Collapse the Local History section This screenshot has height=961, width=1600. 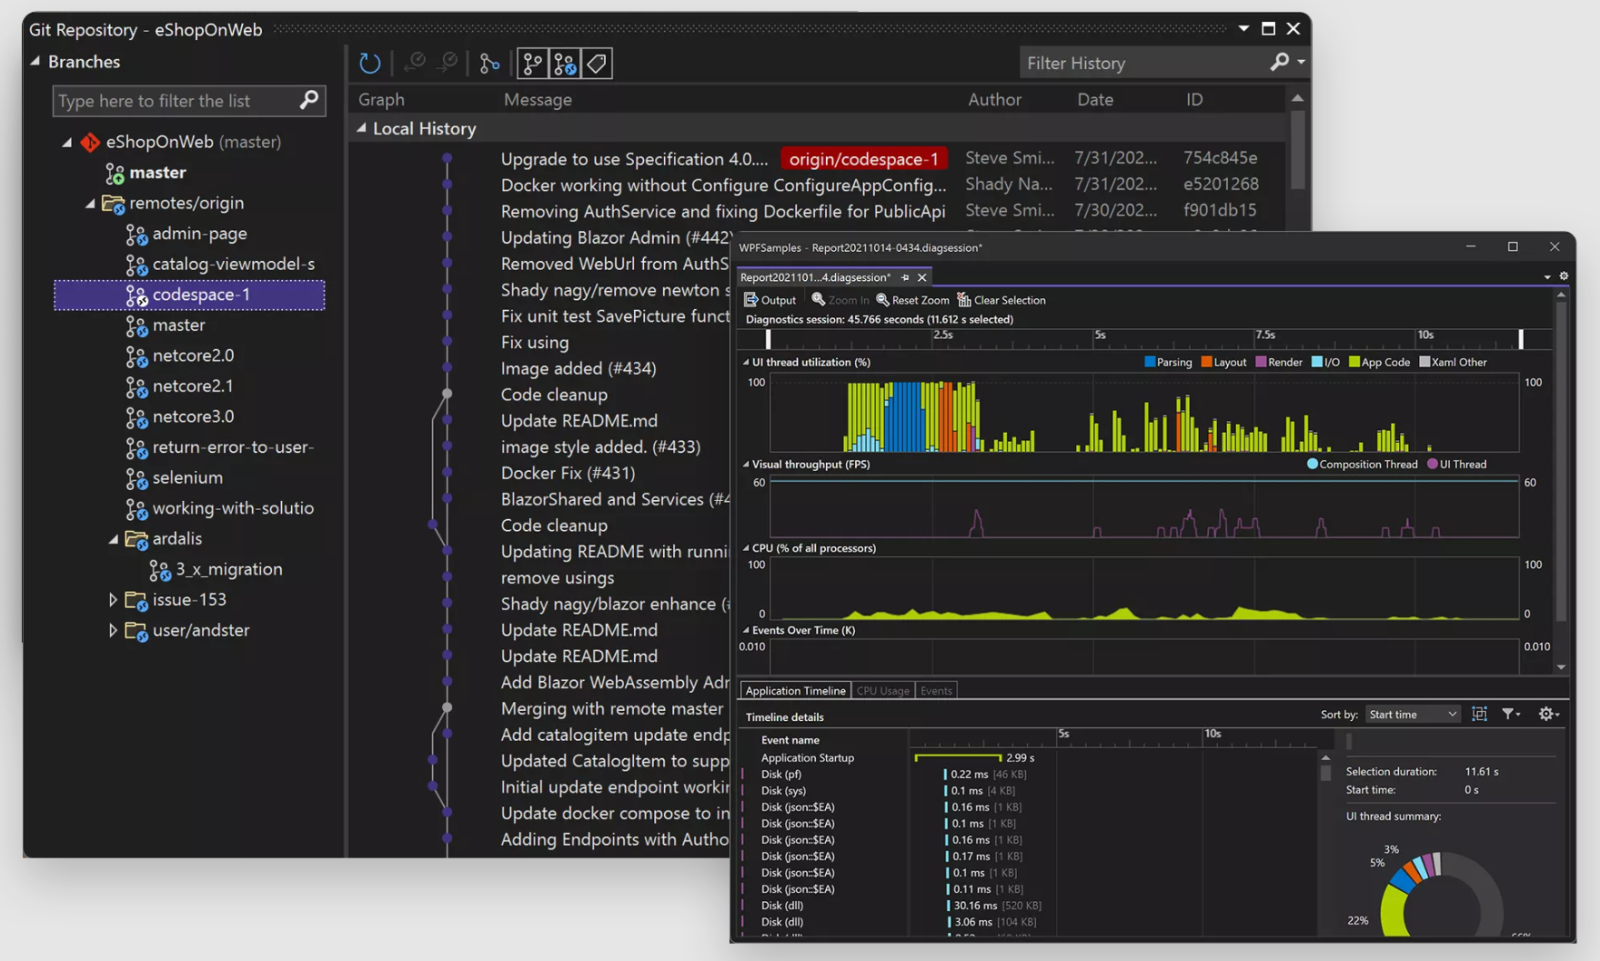pos(362,128)
